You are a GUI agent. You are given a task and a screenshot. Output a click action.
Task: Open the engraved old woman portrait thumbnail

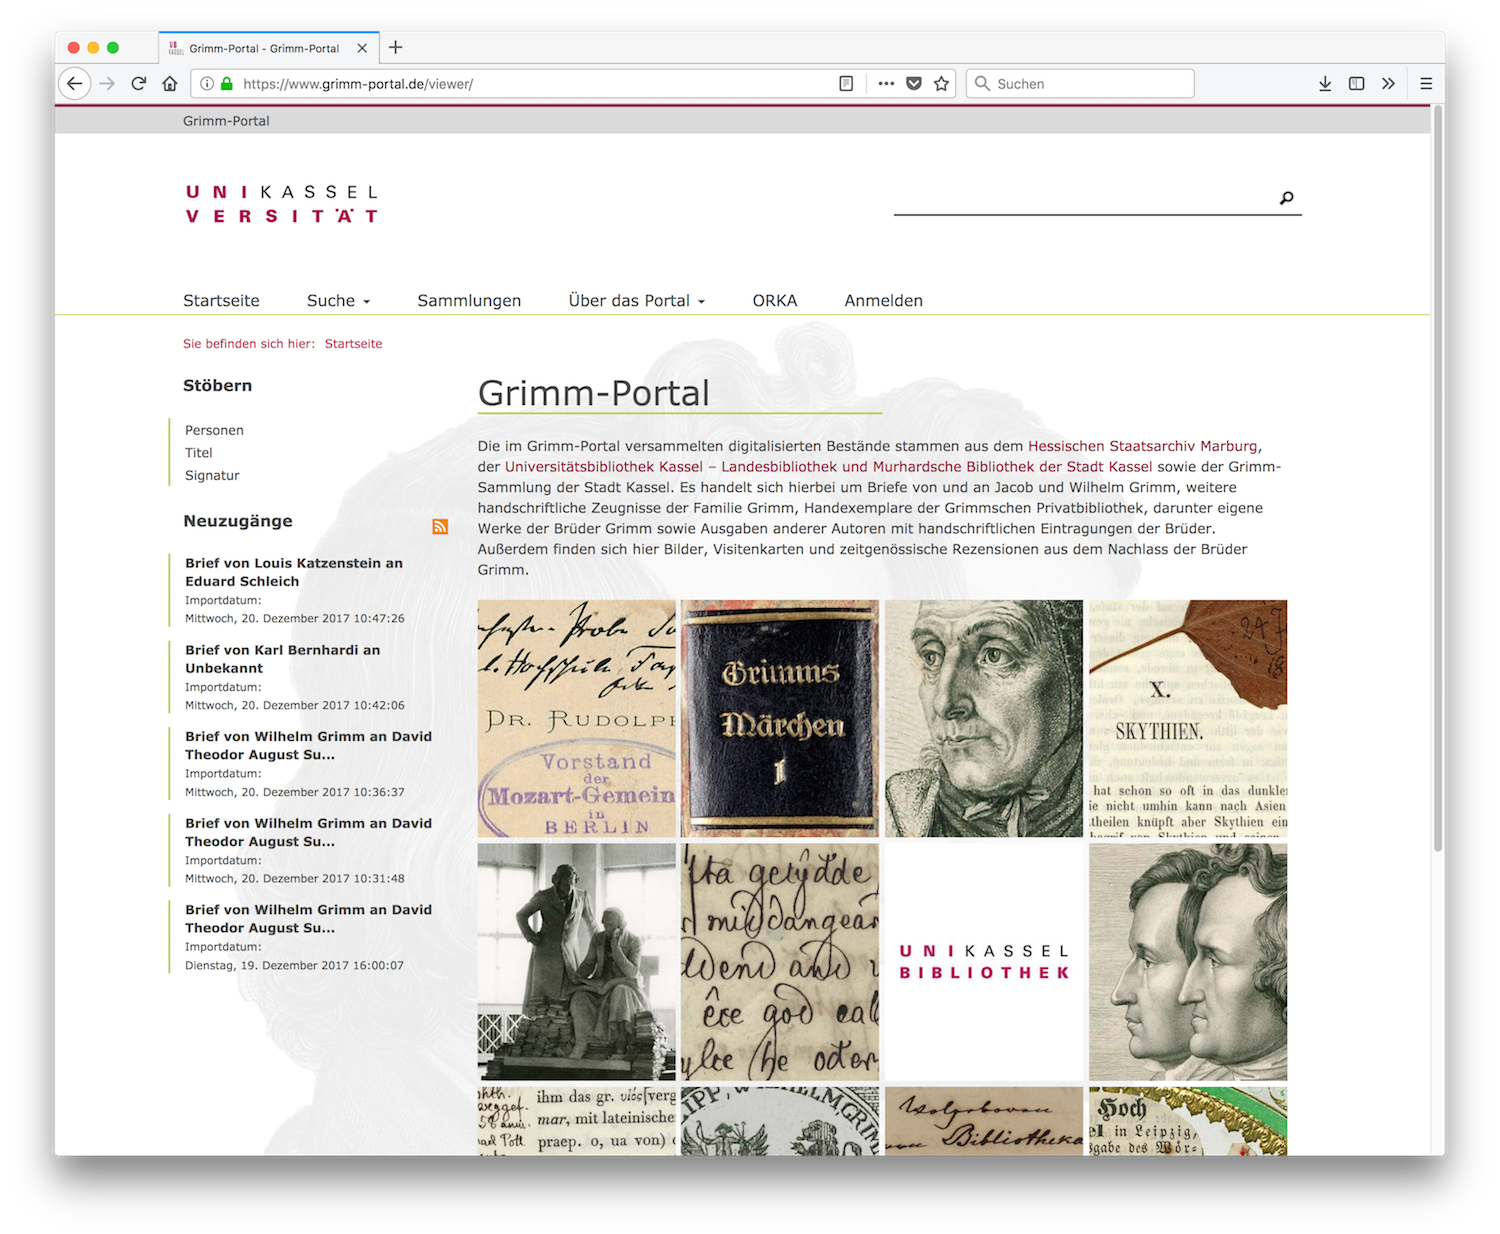(984, 718)
